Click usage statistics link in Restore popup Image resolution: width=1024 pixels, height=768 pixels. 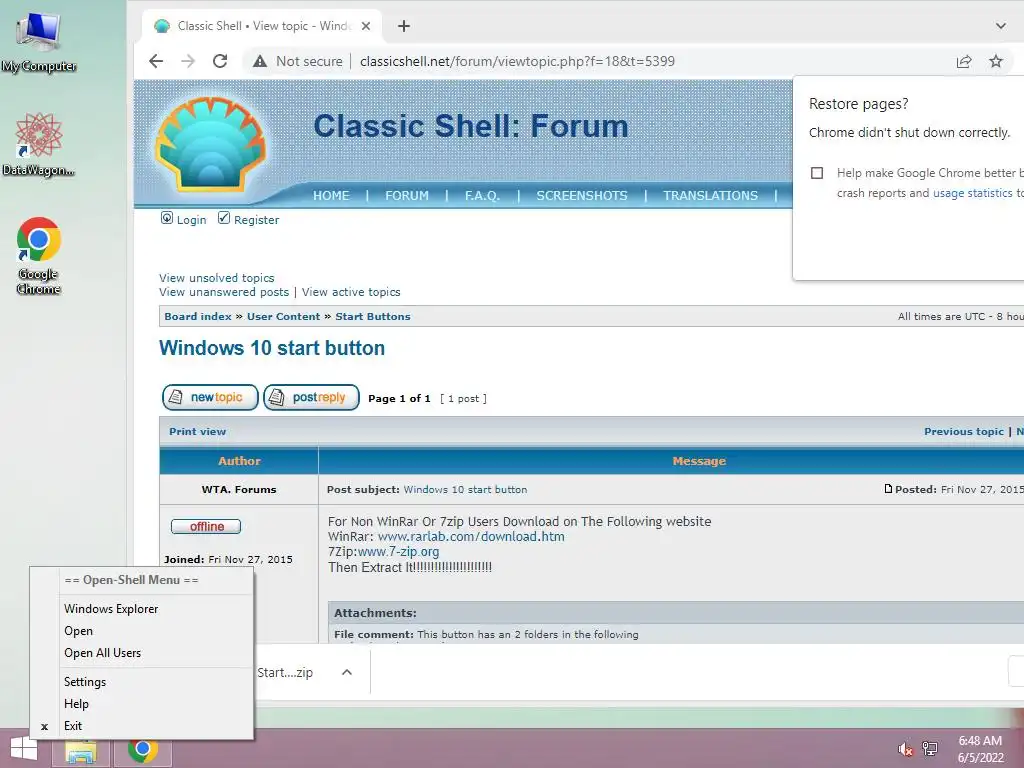972,193
